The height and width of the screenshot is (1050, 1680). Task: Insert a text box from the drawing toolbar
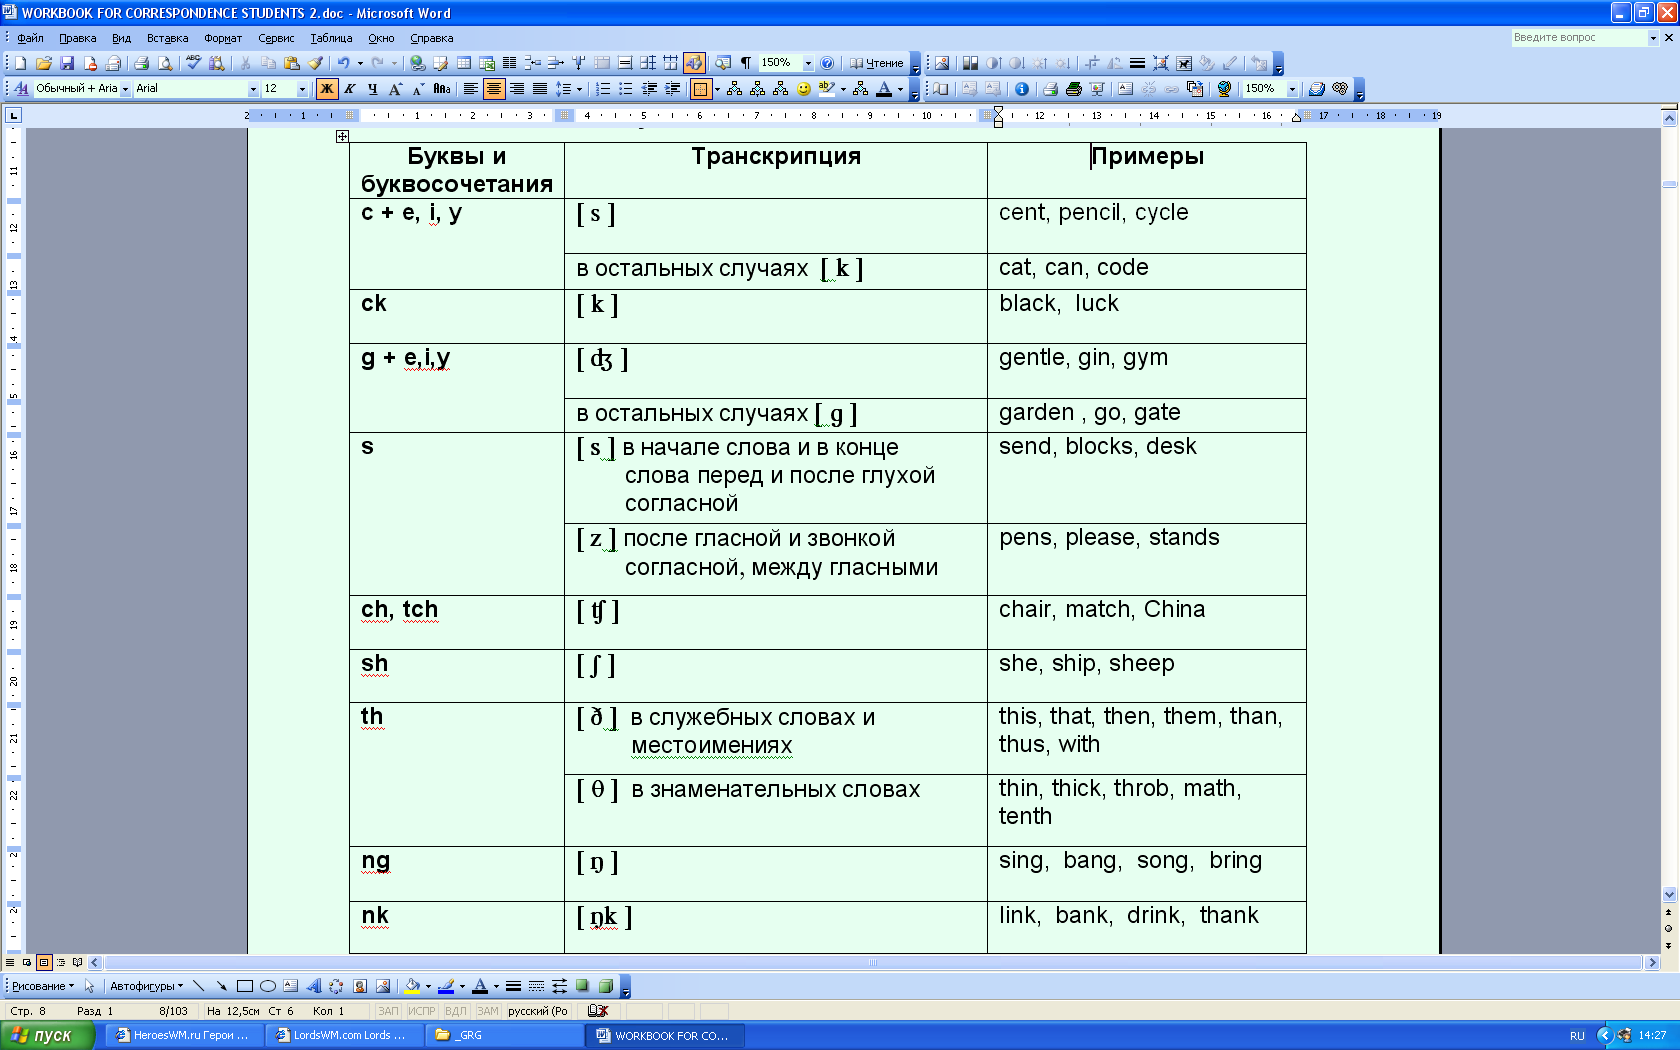(290, 986)
